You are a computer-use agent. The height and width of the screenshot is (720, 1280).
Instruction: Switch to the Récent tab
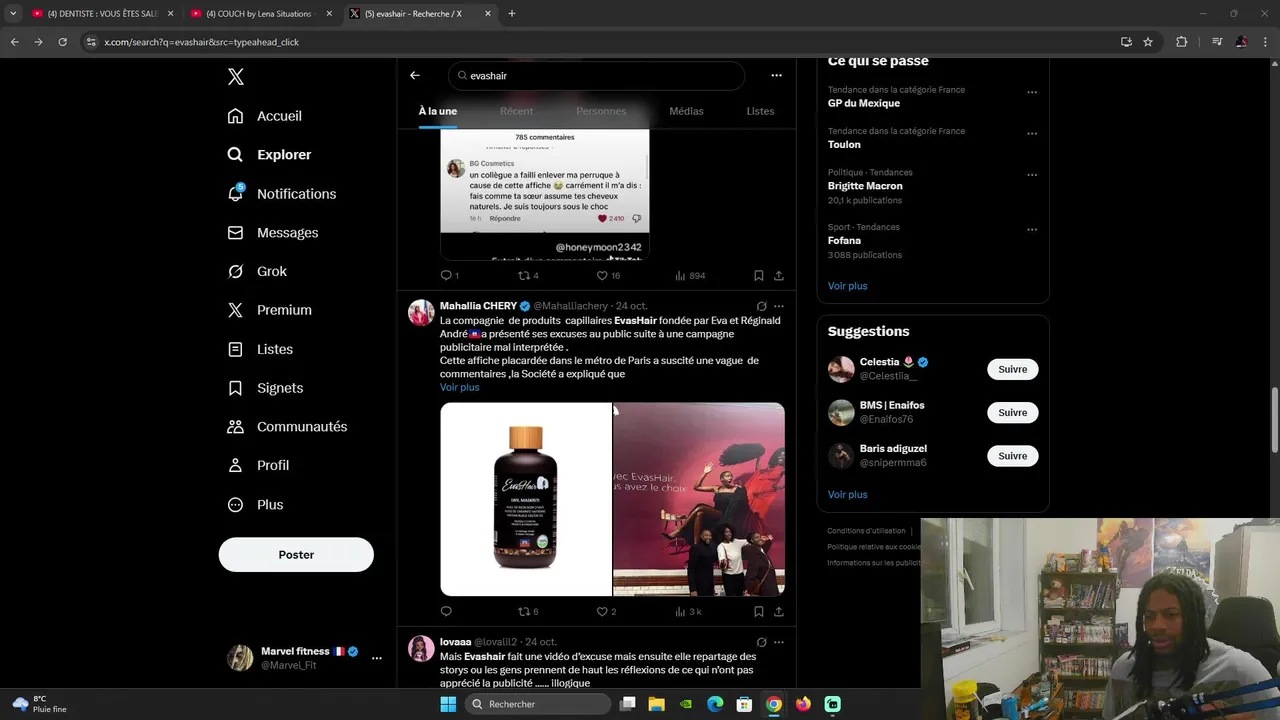517,111
